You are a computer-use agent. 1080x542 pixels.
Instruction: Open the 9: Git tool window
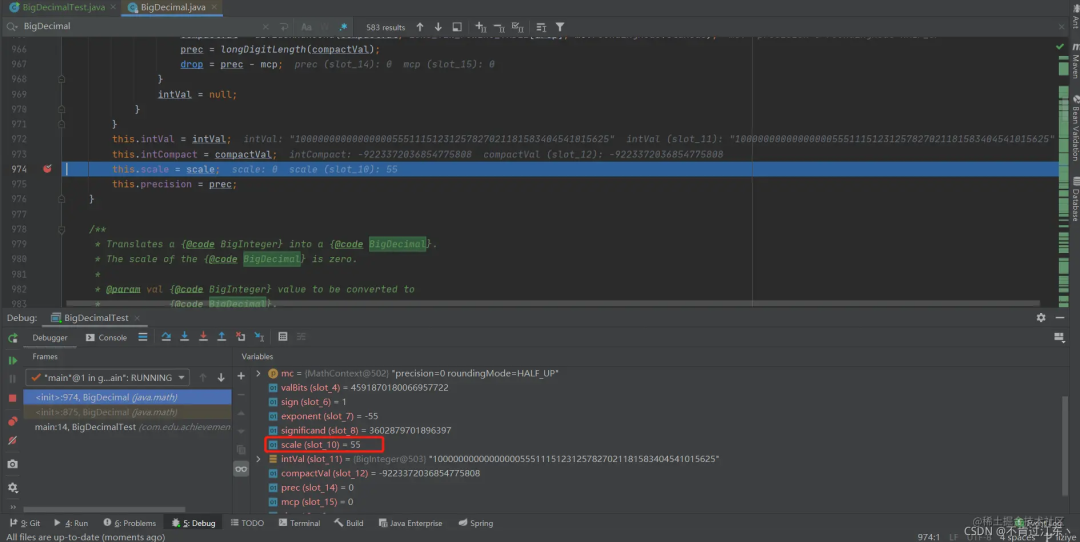(25, 523)
